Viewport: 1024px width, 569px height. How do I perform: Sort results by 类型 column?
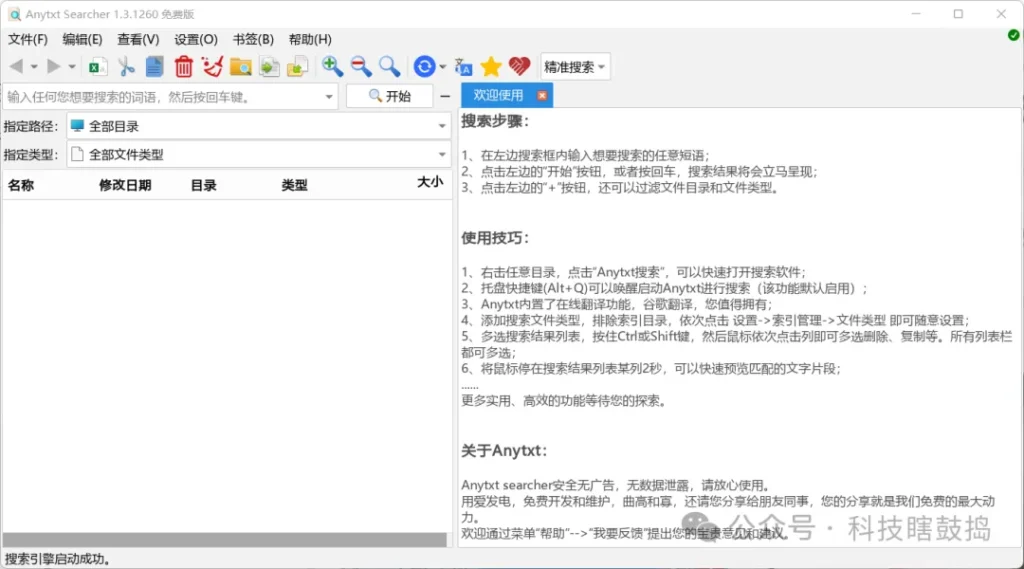[x=294, y=186]
